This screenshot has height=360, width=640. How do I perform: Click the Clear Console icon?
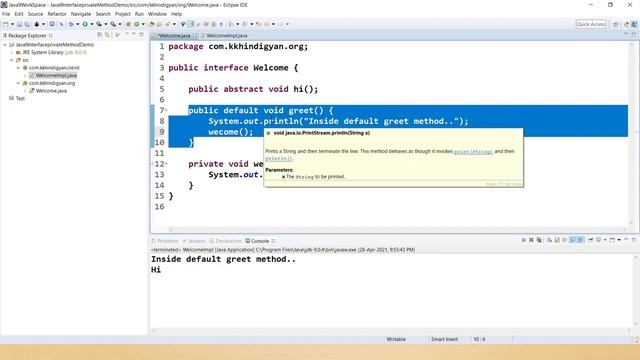549,240
